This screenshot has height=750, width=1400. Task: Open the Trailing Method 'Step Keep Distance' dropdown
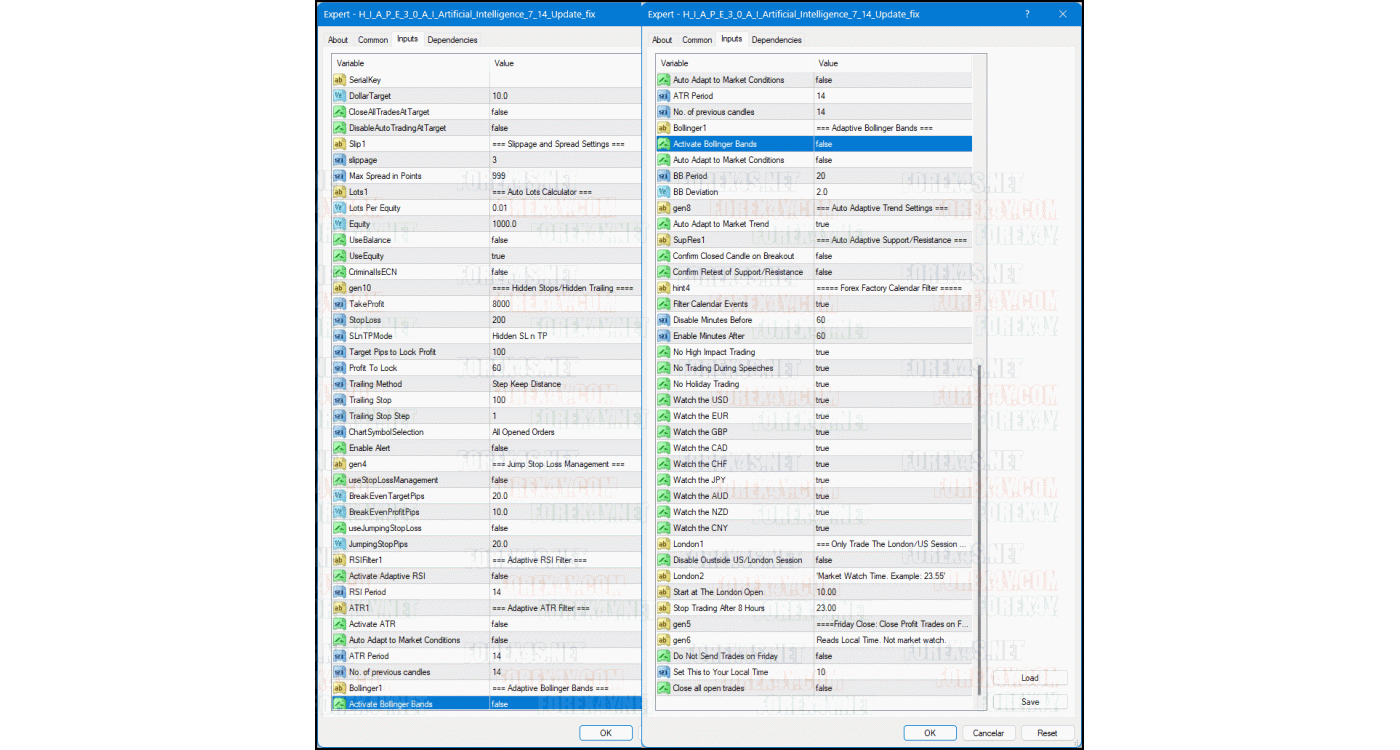[560, 384]
